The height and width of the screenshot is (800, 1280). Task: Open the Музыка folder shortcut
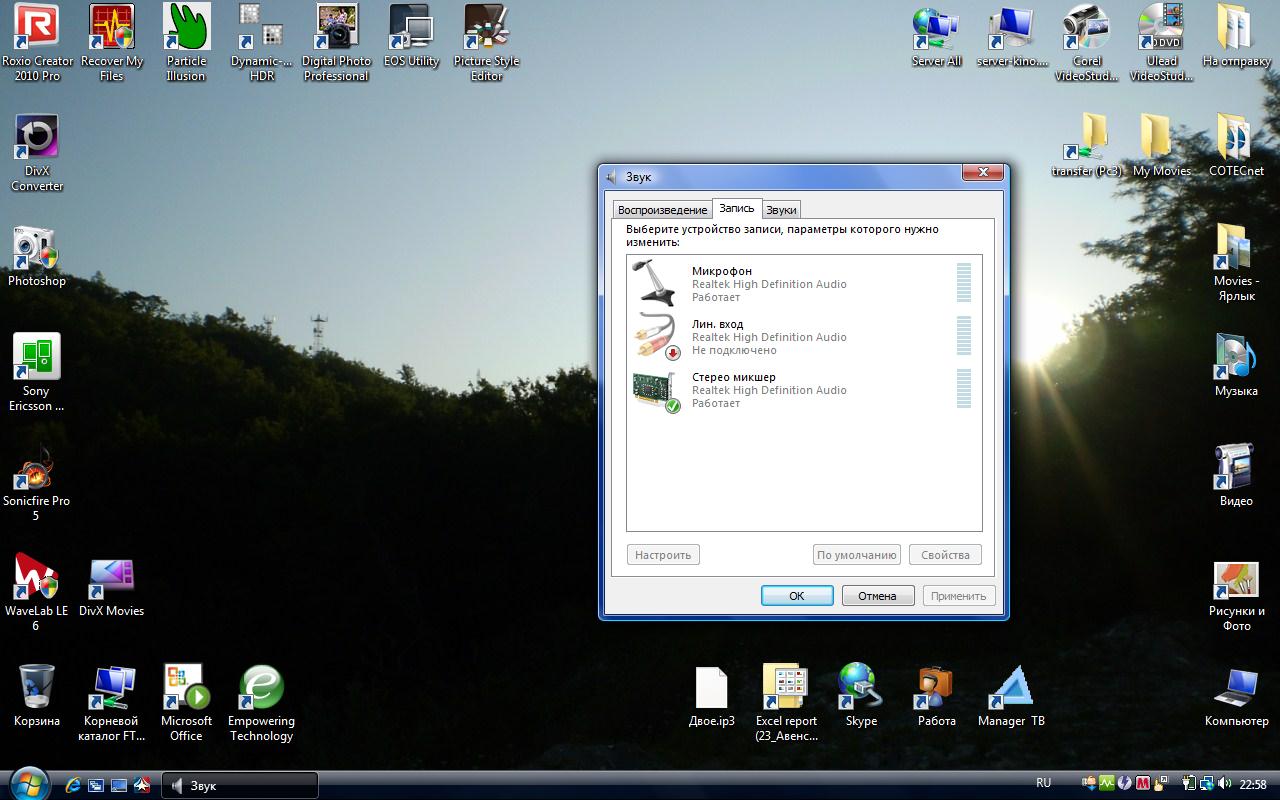click(x=1236, y=365)
